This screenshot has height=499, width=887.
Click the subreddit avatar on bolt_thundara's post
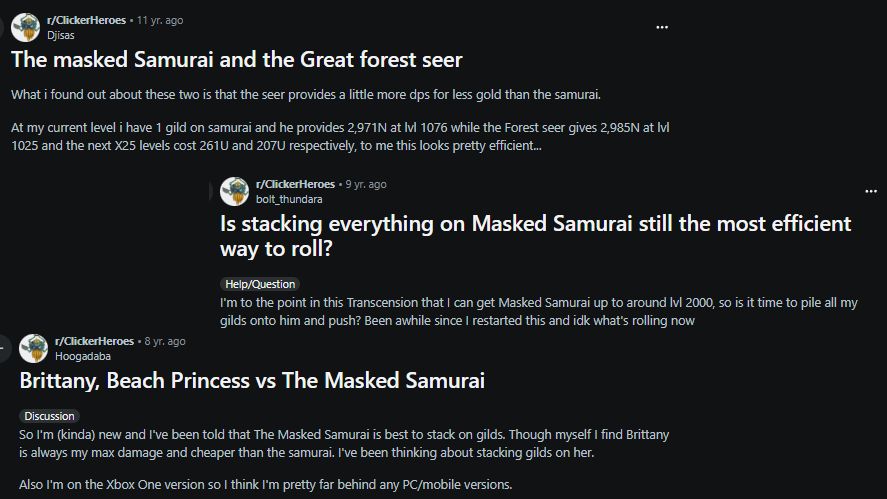[234, 191]
